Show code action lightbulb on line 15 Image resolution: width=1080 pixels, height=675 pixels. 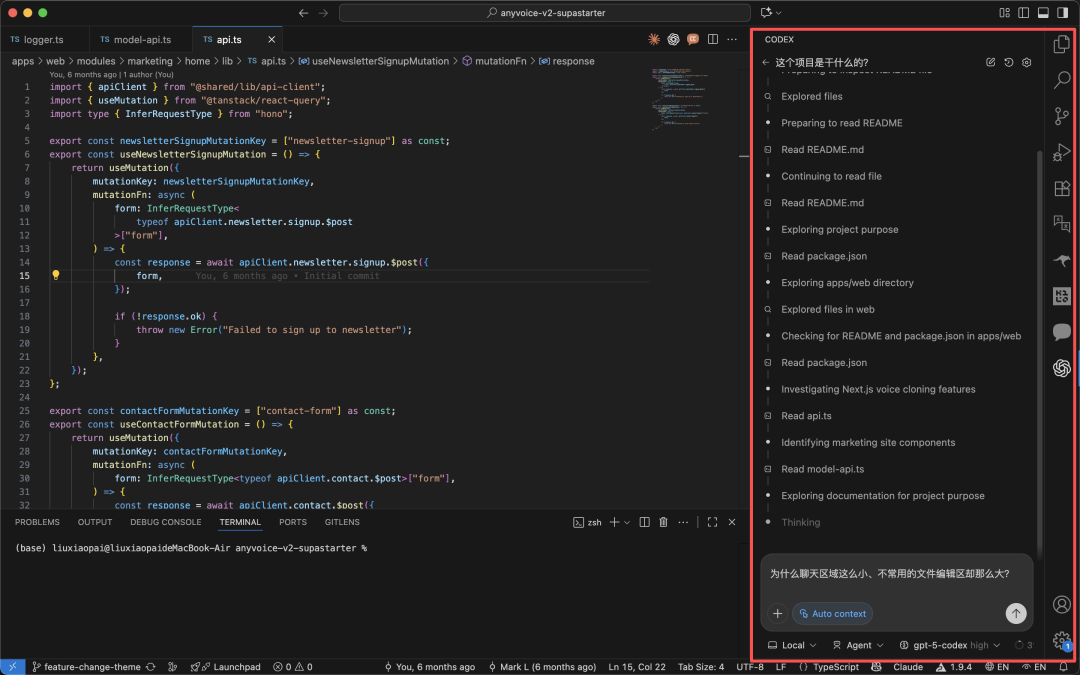[56, 275]
